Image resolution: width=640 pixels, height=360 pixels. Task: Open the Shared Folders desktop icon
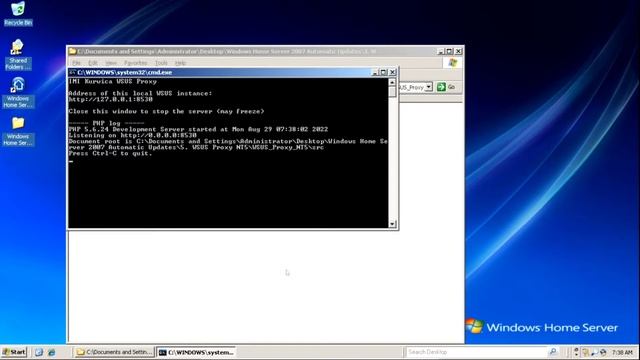18,54
